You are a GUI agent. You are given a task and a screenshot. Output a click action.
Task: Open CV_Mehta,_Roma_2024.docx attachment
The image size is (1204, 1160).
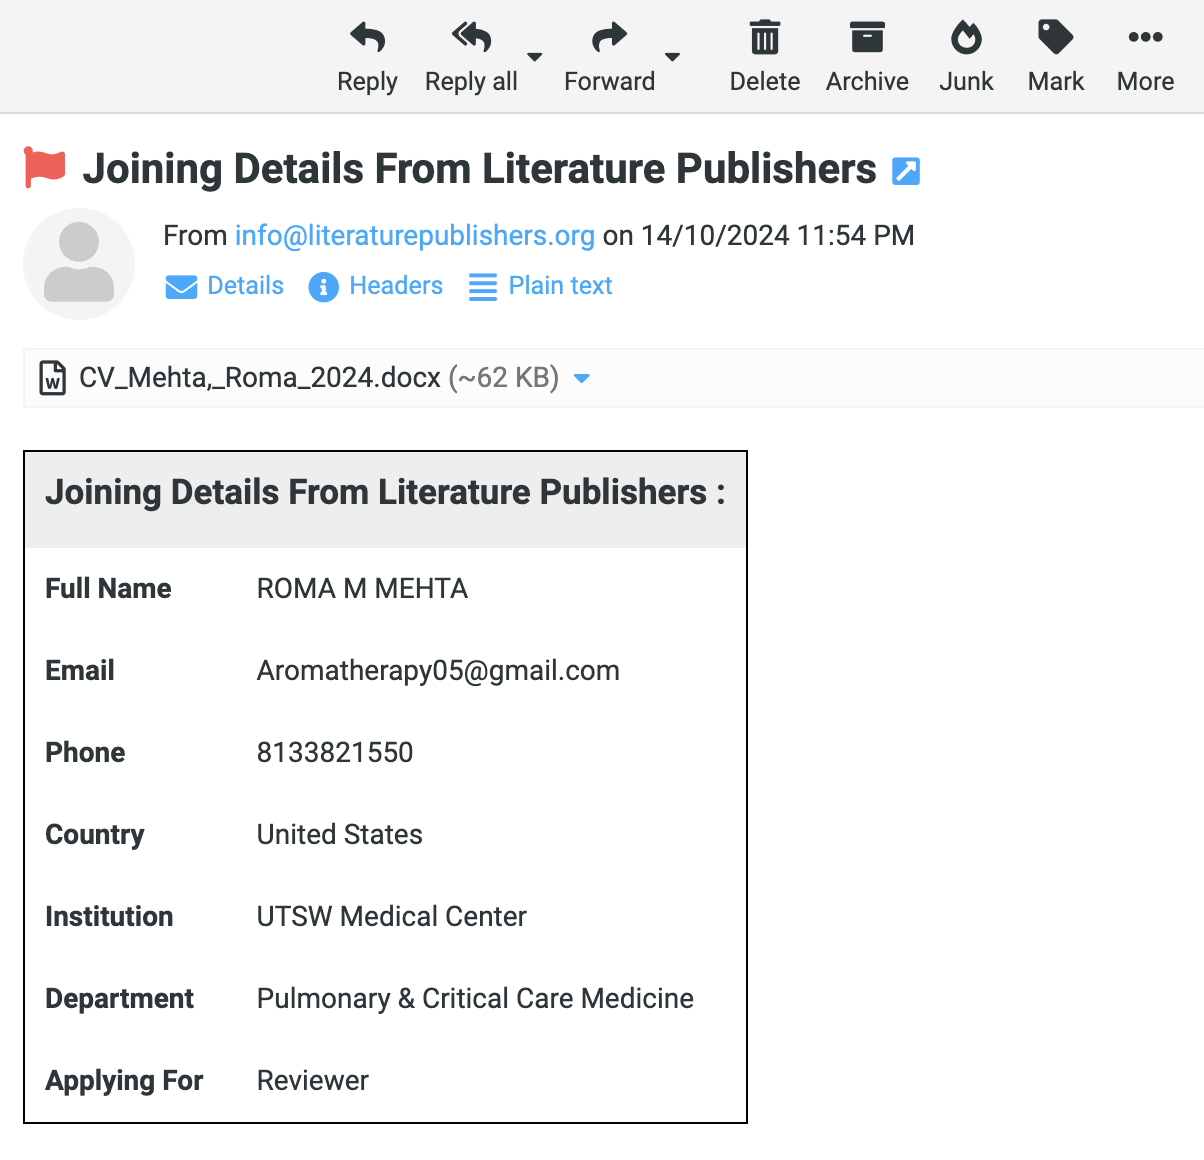[260, 378]
